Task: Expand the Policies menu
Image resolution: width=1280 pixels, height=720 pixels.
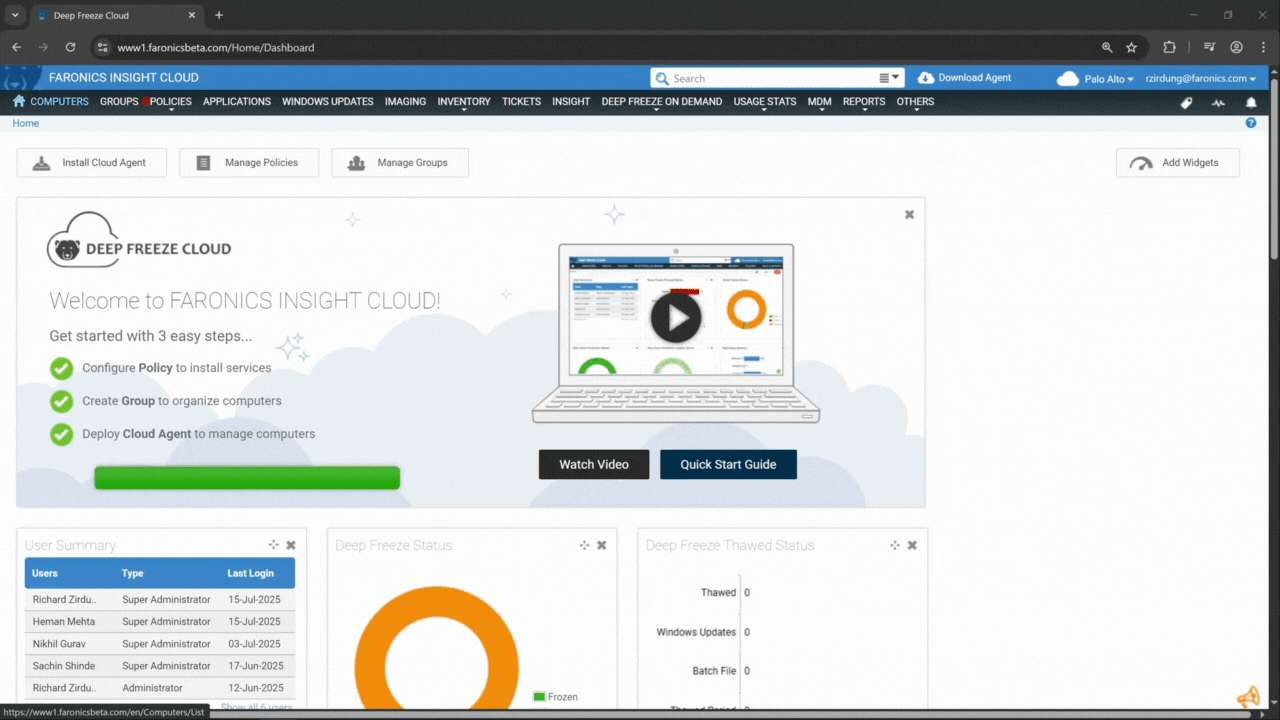Action: (x=171, y=102)
